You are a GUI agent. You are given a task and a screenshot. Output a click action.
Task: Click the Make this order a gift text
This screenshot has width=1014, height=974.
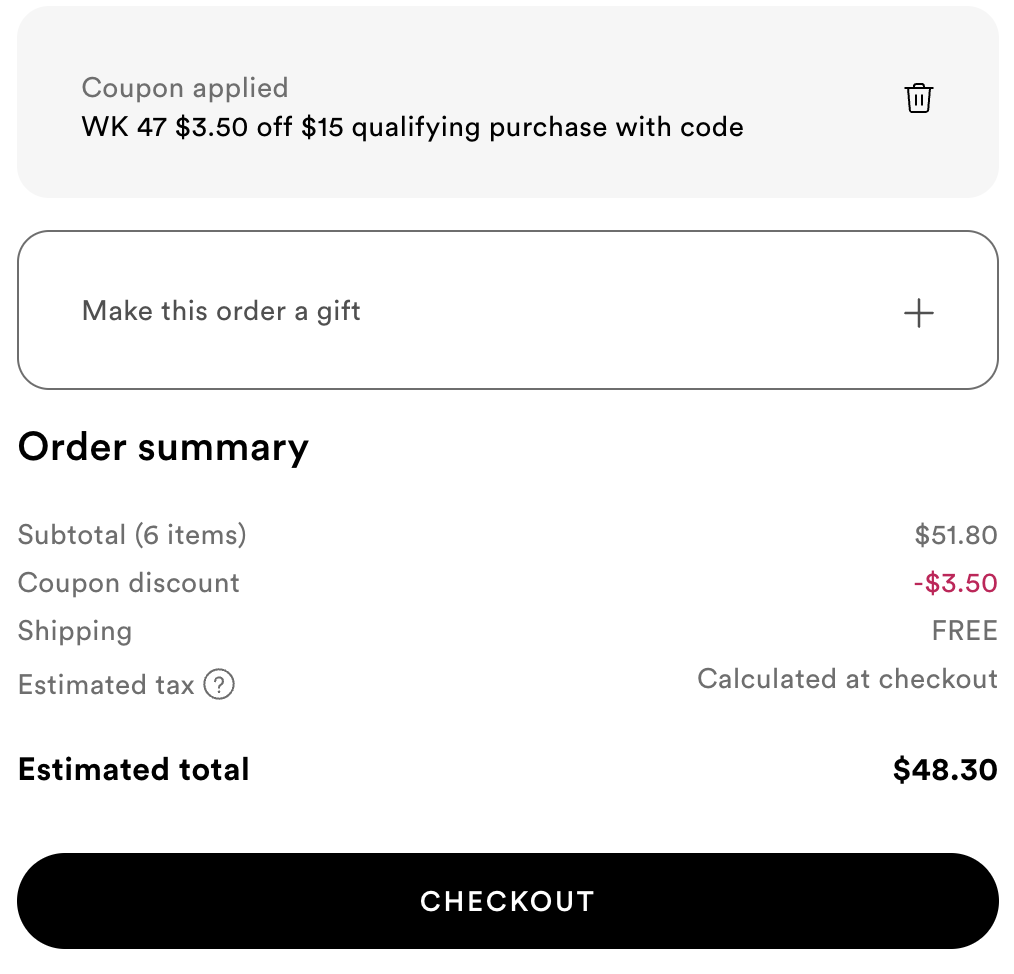221,312
